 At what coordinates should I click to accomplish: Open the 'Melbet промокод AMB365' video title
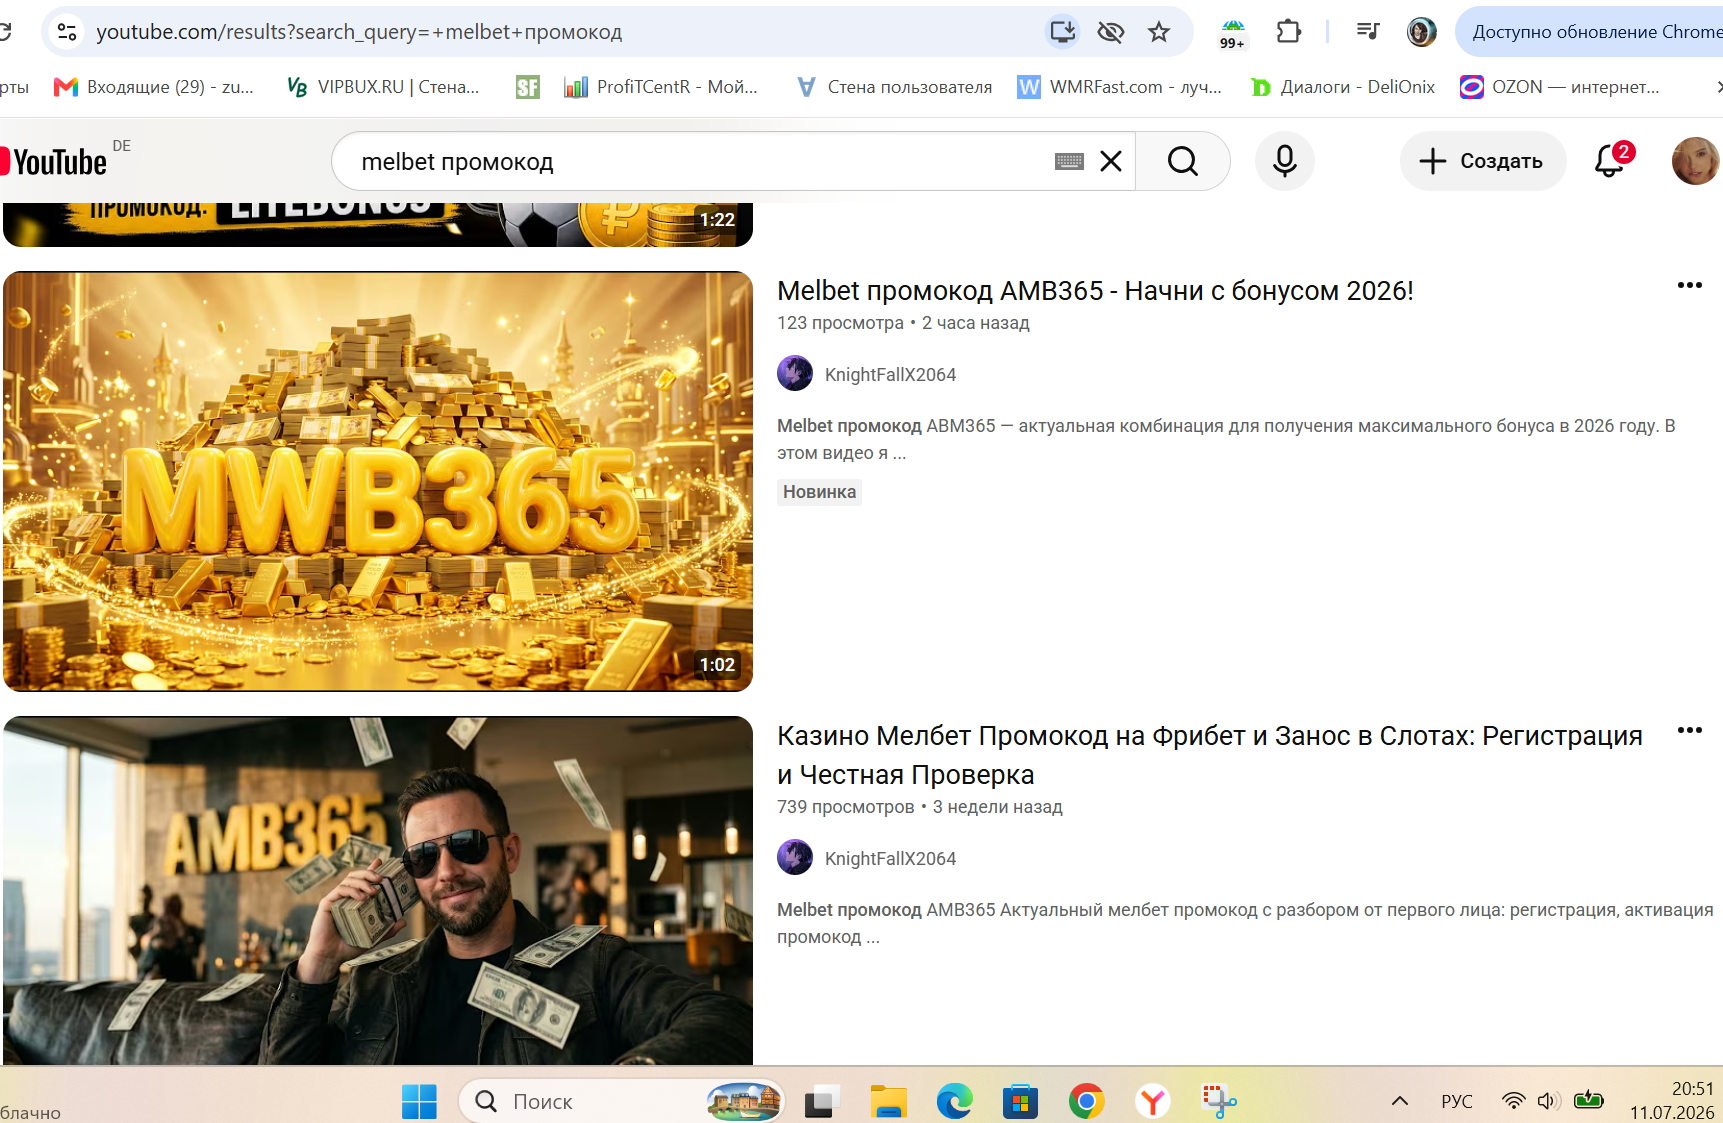tap(1095, 291)
